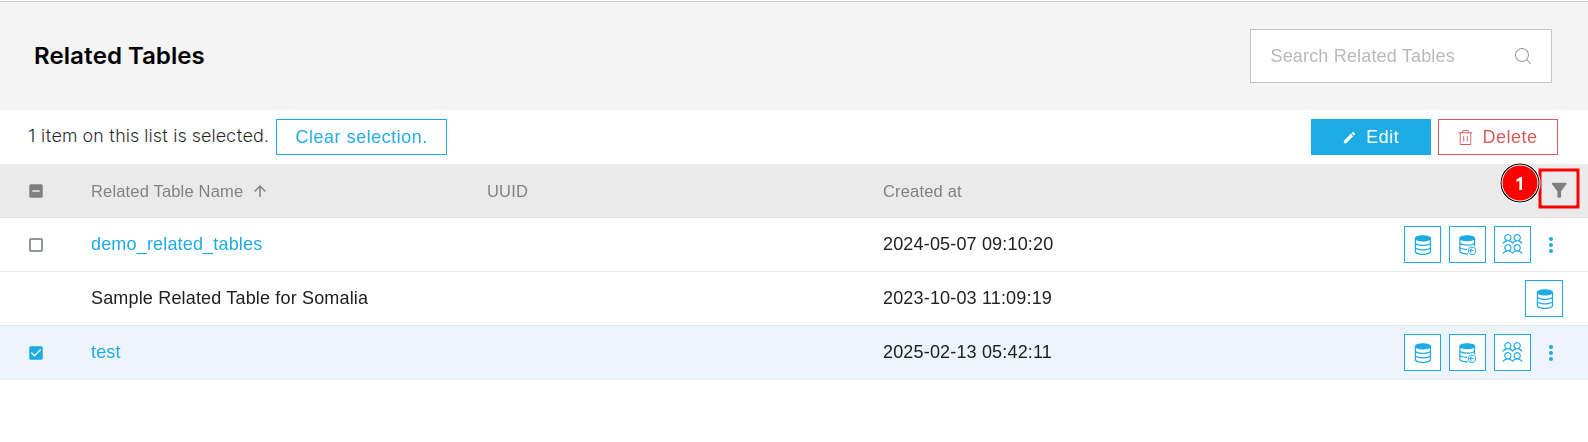Click the Created at column header
Screen dimensions: 1588x442
pos(922,191)
